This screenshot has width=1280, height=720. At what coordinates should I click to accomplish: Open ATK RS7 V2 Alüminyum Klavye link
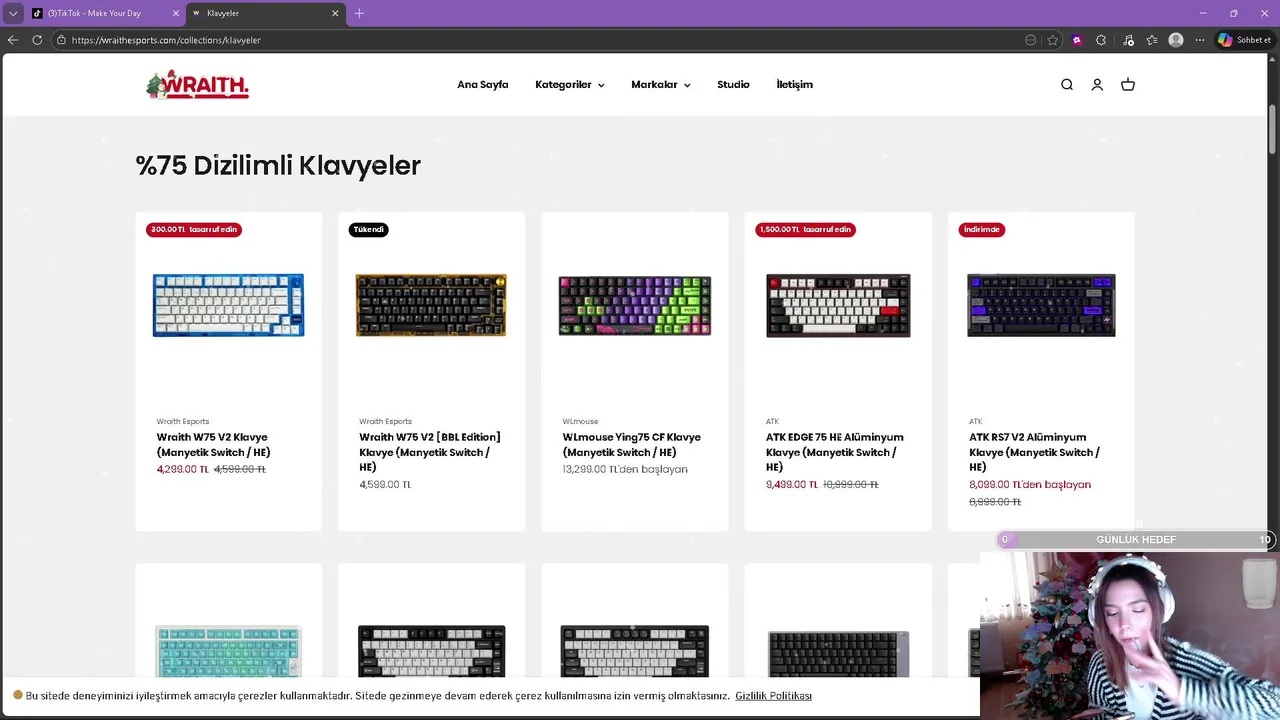[x=1034, y=452]
